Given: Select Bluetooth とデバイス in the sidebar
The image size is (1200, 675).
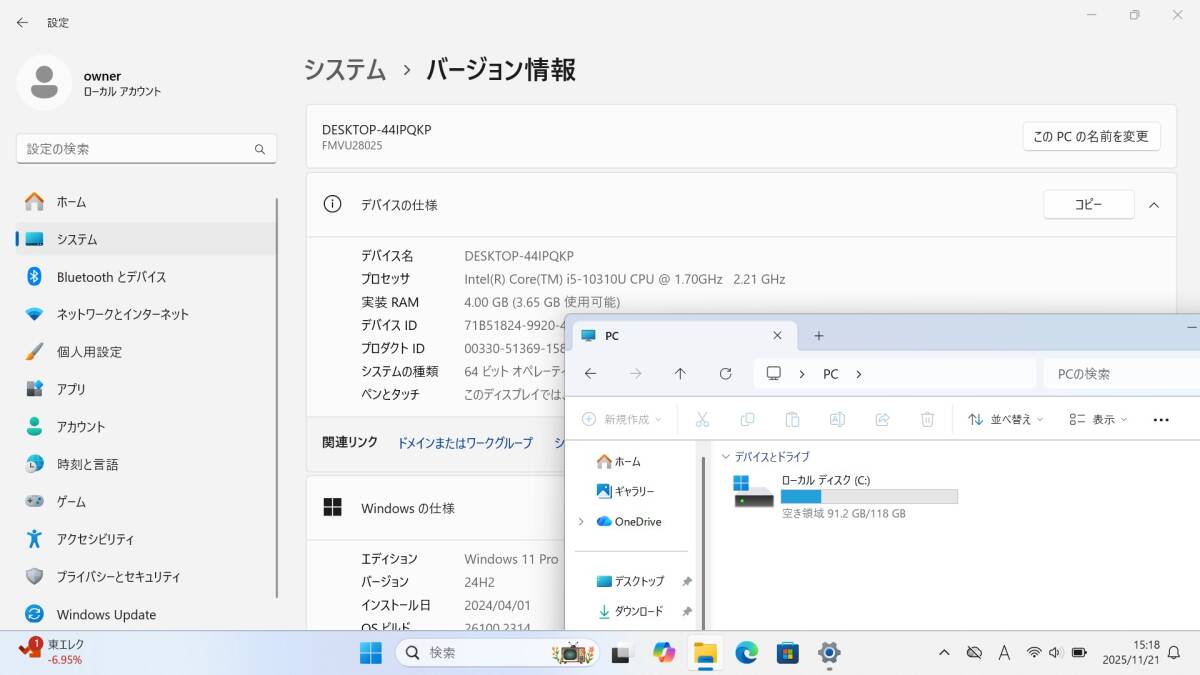Looking at the screenshot, I should tap(111, 277).
